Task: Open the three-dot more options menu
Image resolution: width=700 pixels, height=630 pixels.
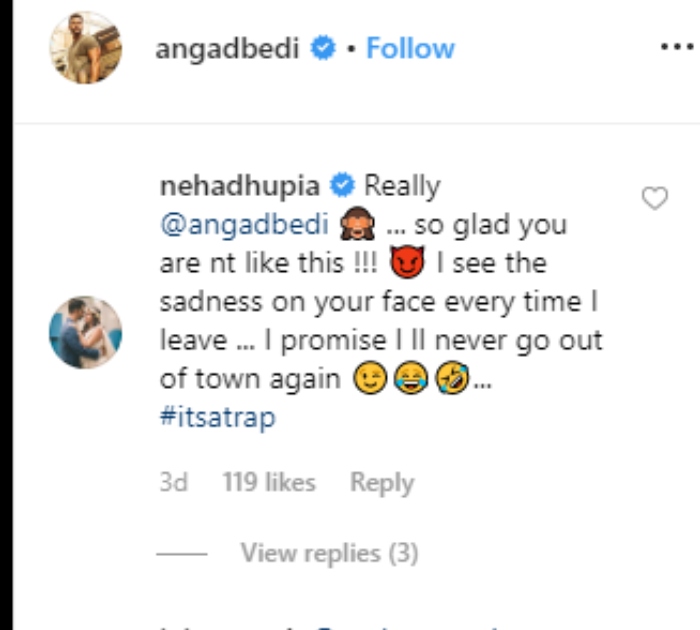Action: pos(676,47)
